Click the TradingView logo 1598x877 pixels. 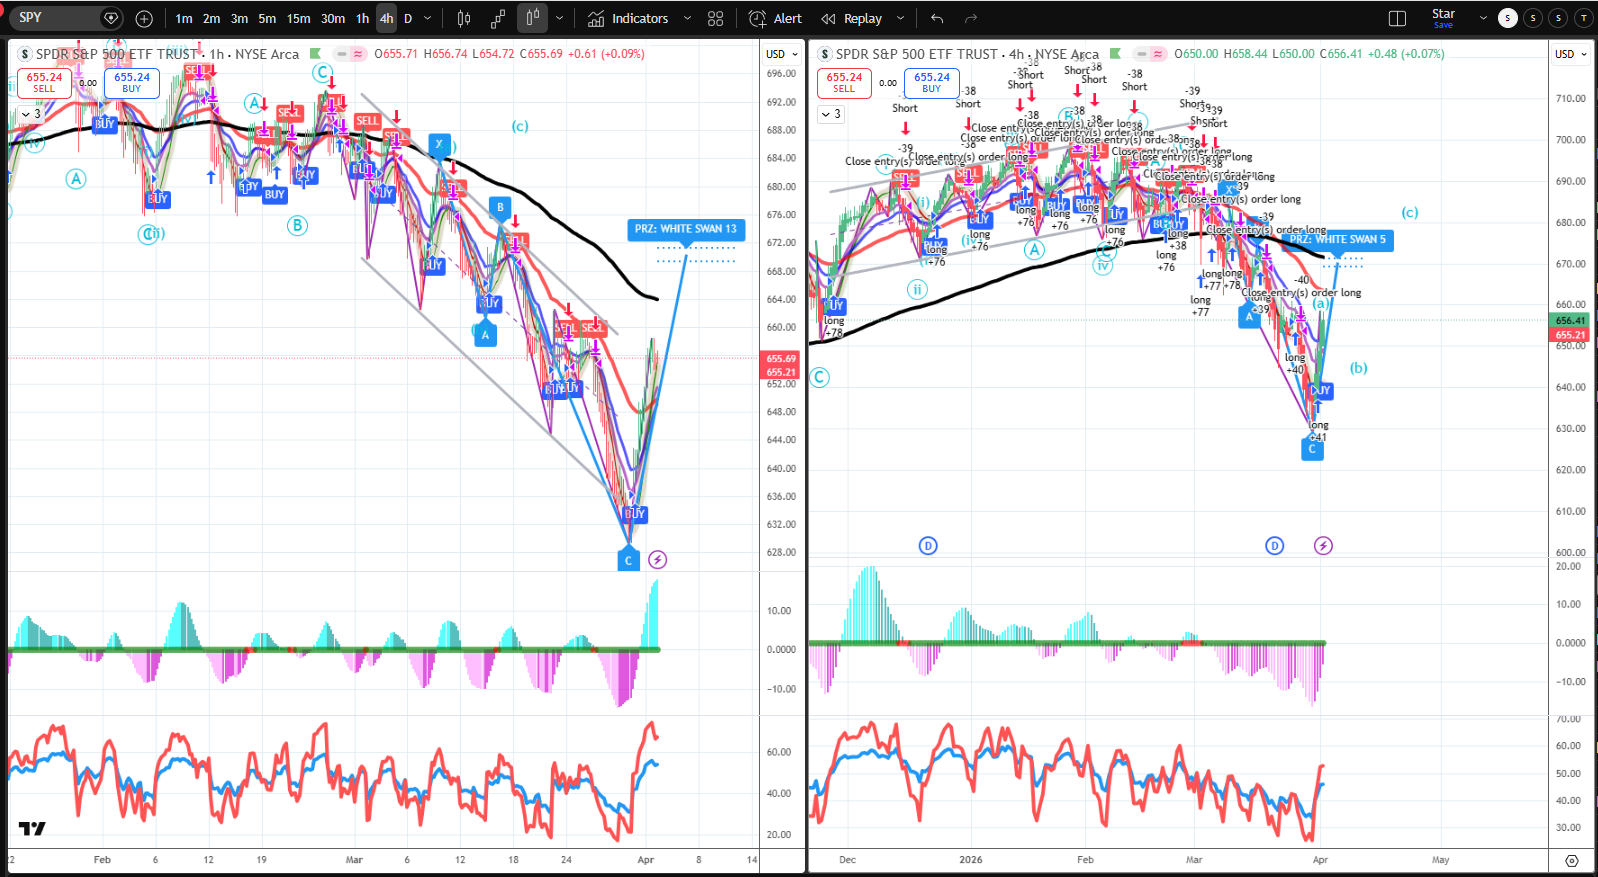click(x=32, y=828)
